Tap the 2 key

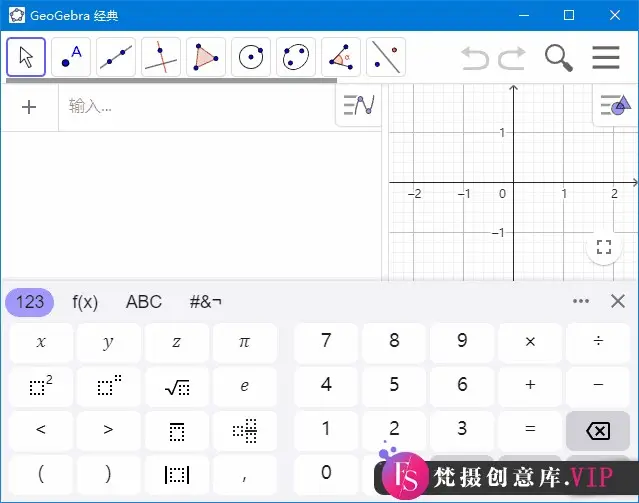(394, 430)
